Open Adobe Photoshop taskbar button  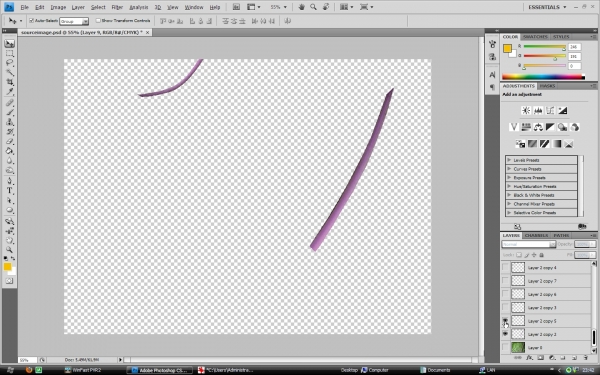point(160,370)
